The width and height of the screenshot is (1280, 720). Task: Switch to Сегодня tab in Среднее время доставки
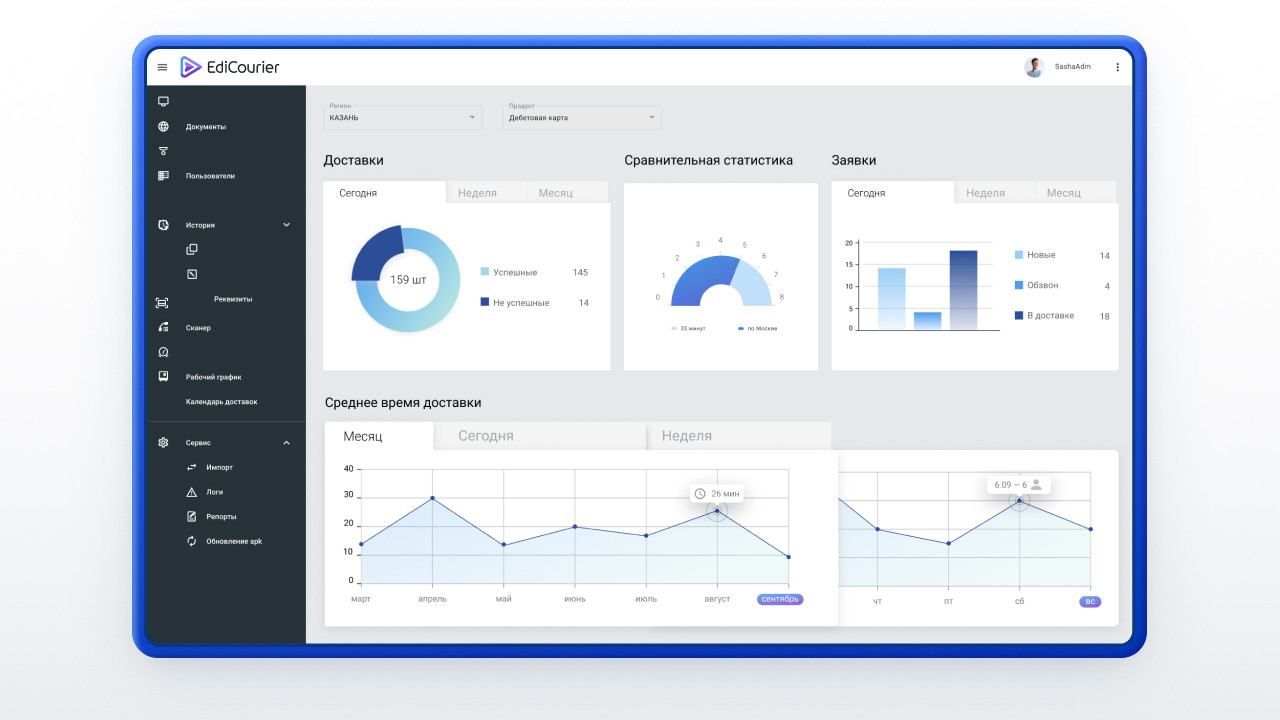click(x=540, y=436)
